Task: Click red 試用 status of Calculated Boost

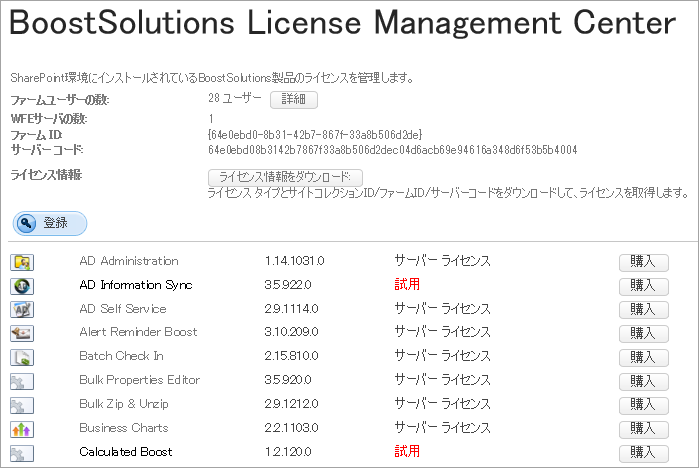Action: [407, 451]
